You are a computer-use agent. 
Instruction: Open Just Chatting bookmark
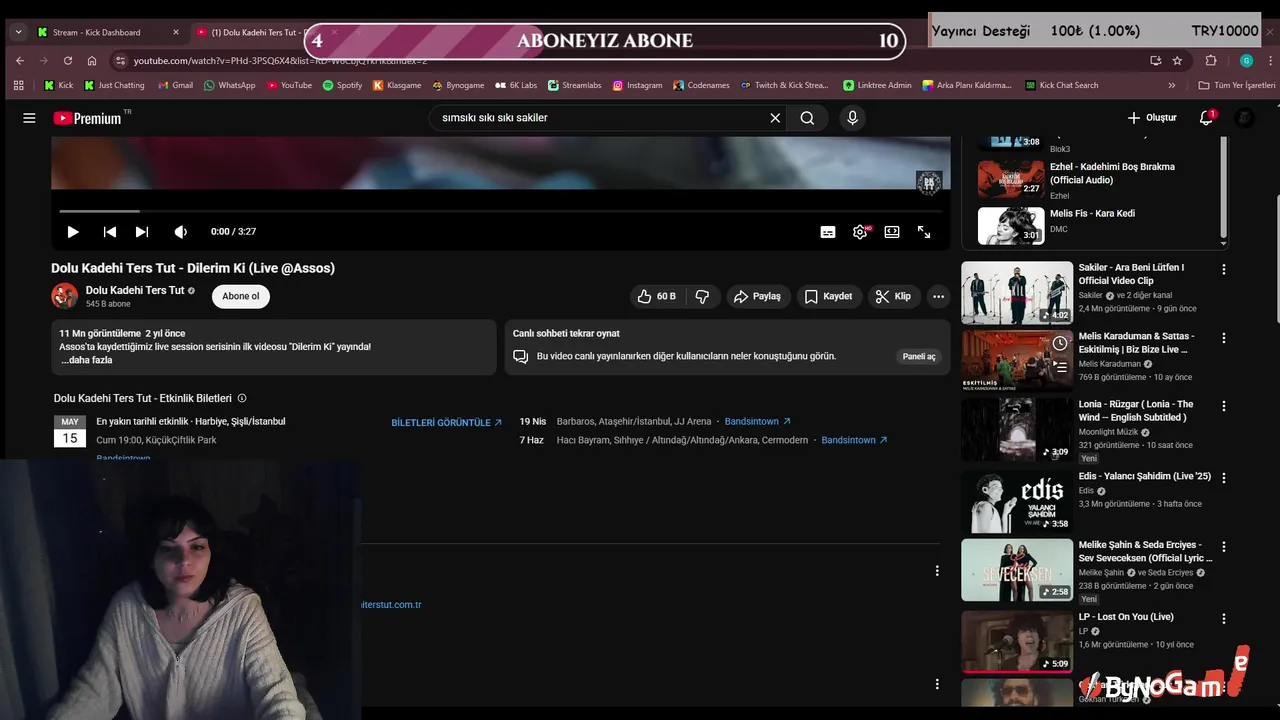coord(114,86)
